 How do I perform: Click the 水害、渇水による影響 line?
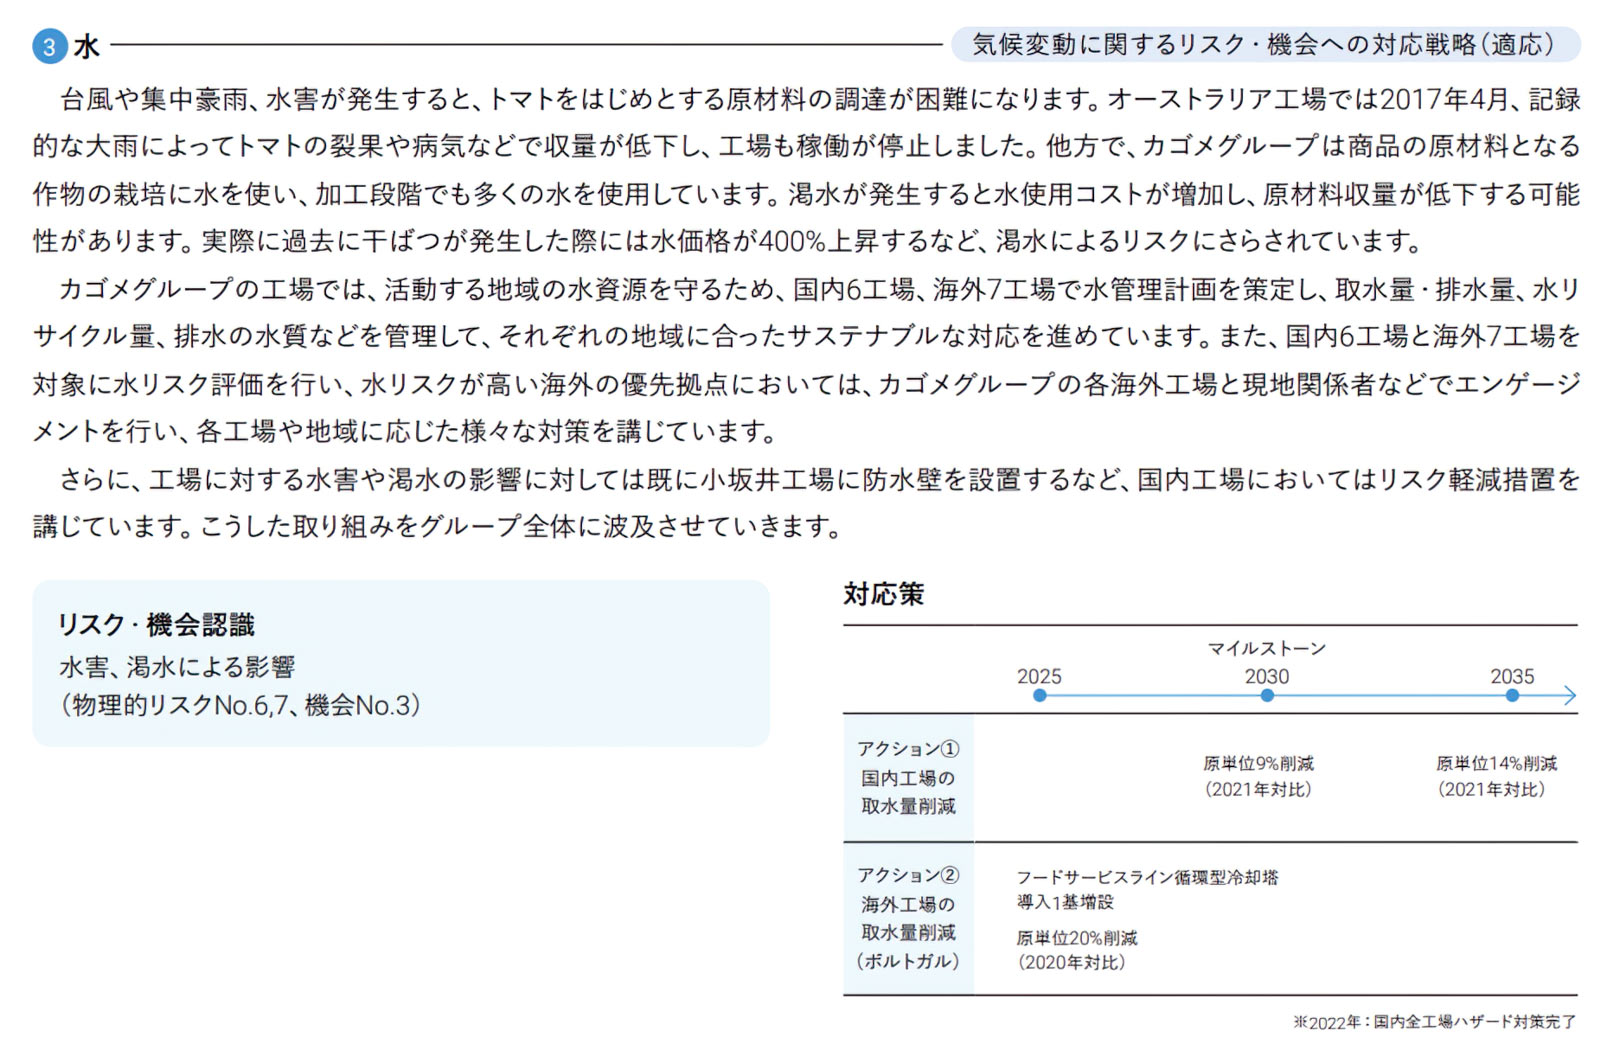177,667
